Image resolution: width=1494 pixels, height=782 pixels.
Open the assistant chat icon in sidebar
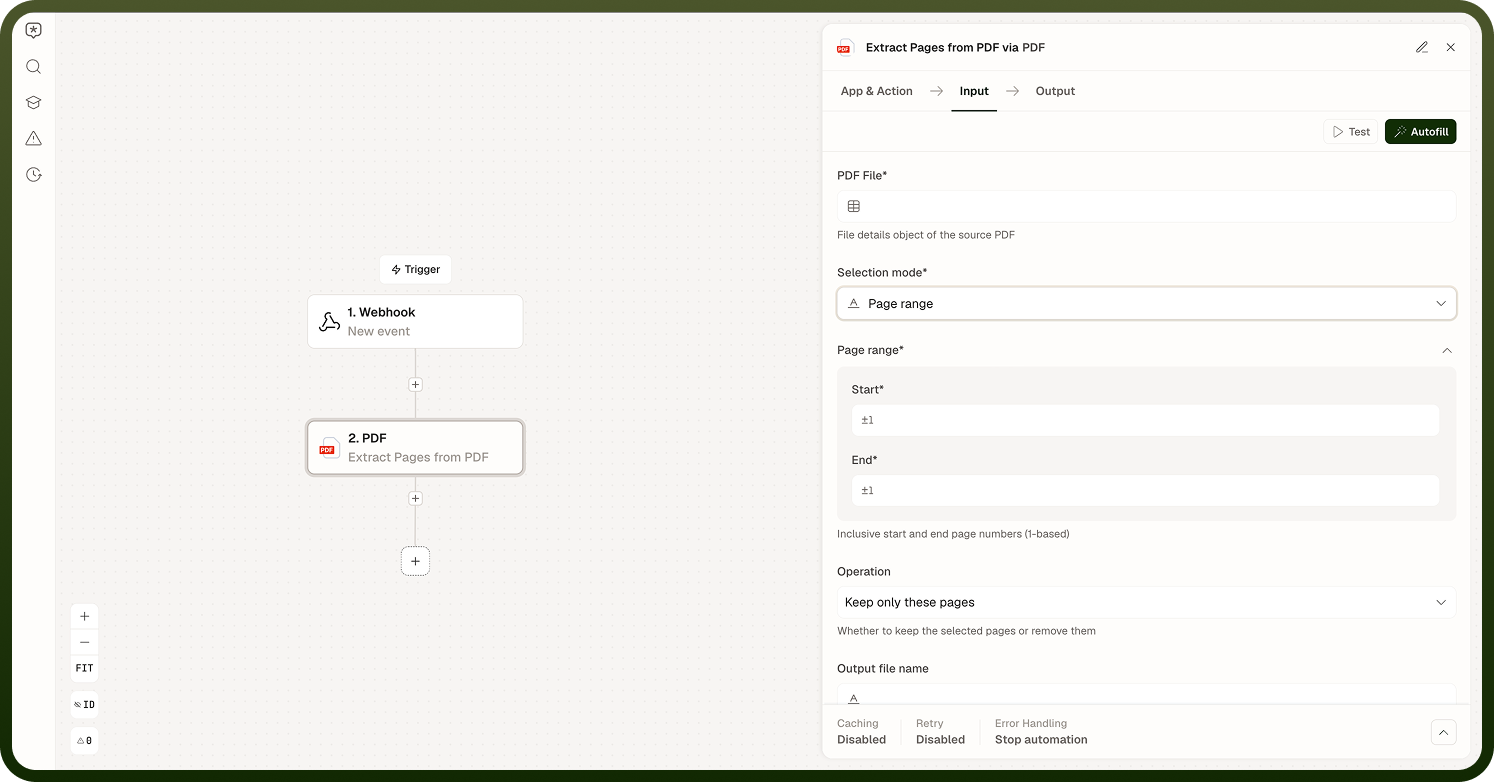coord(34,31)
